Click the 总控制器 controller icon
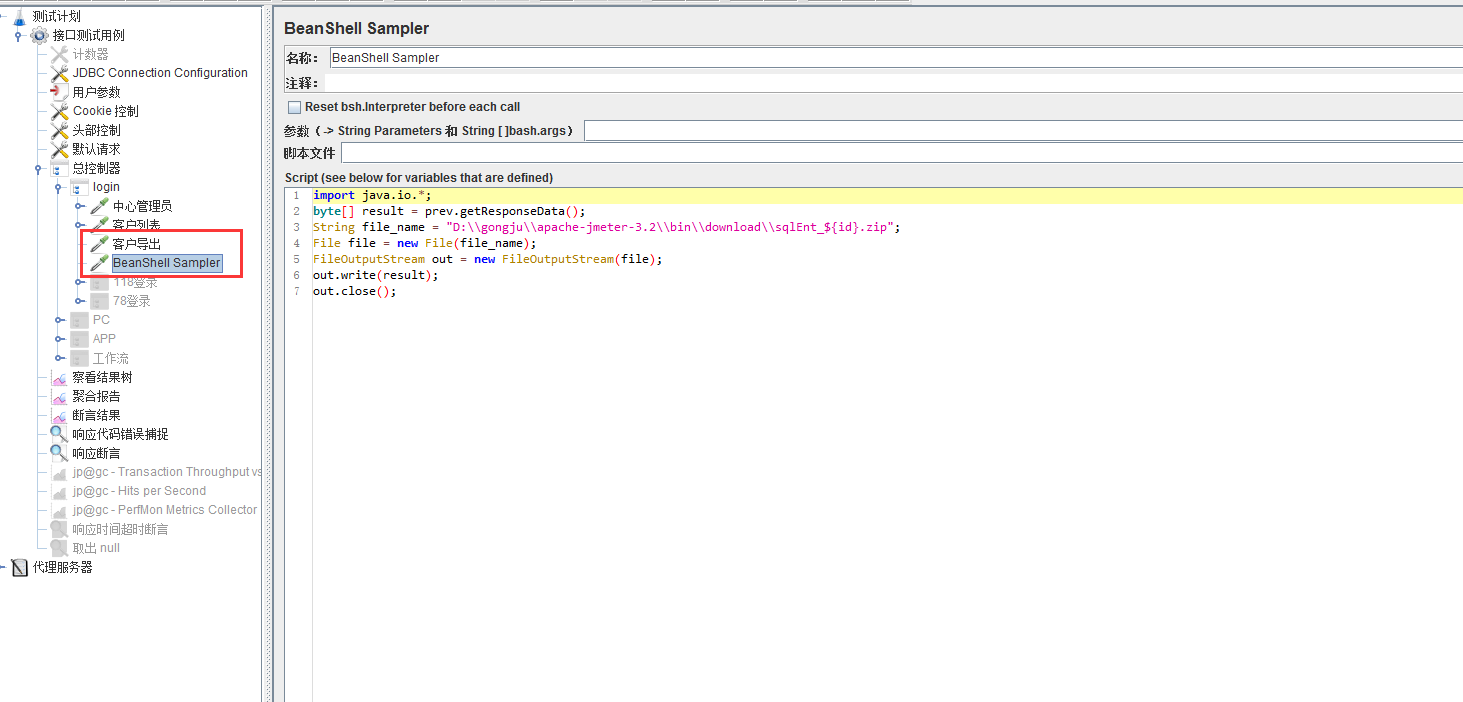Screen dimensions: 1463x702 click(60, 168)
